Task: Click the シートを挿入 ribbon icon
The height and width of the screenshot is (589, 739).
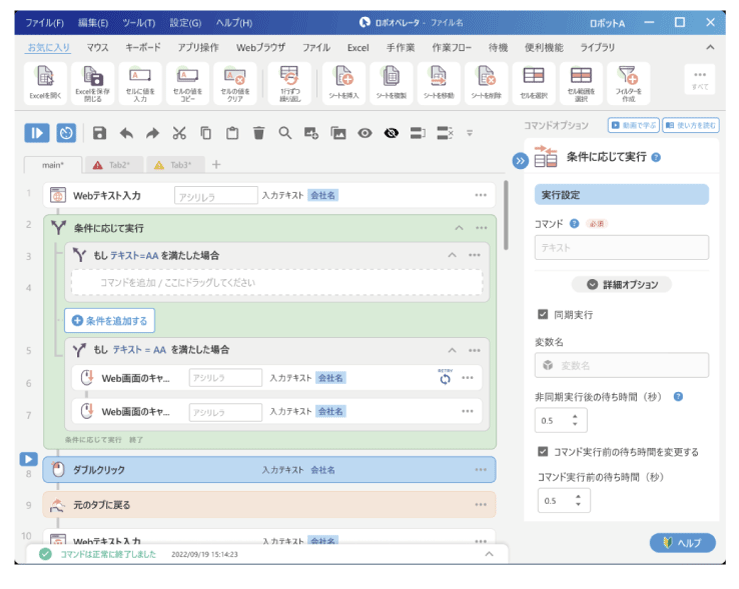Action: point(344,83)
